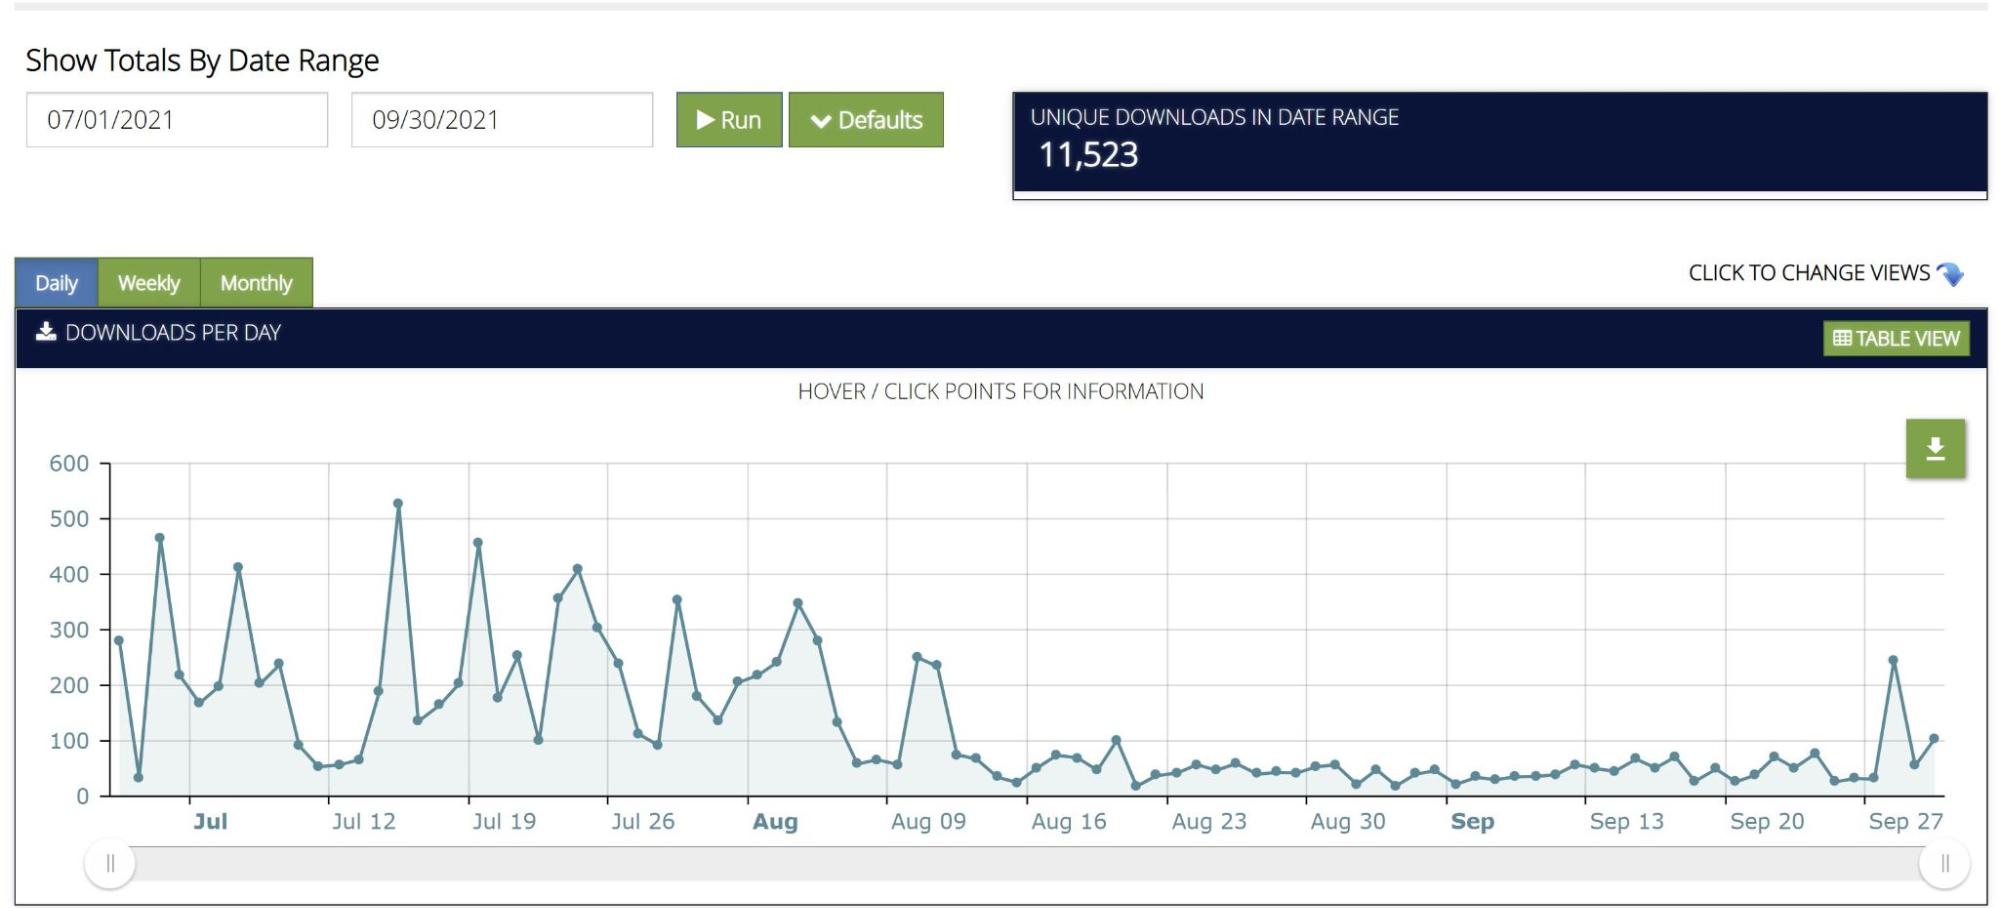This screenshot has height=908, width=1999.
Task: Click the green chart download icon
Action: pos(1934,449)
